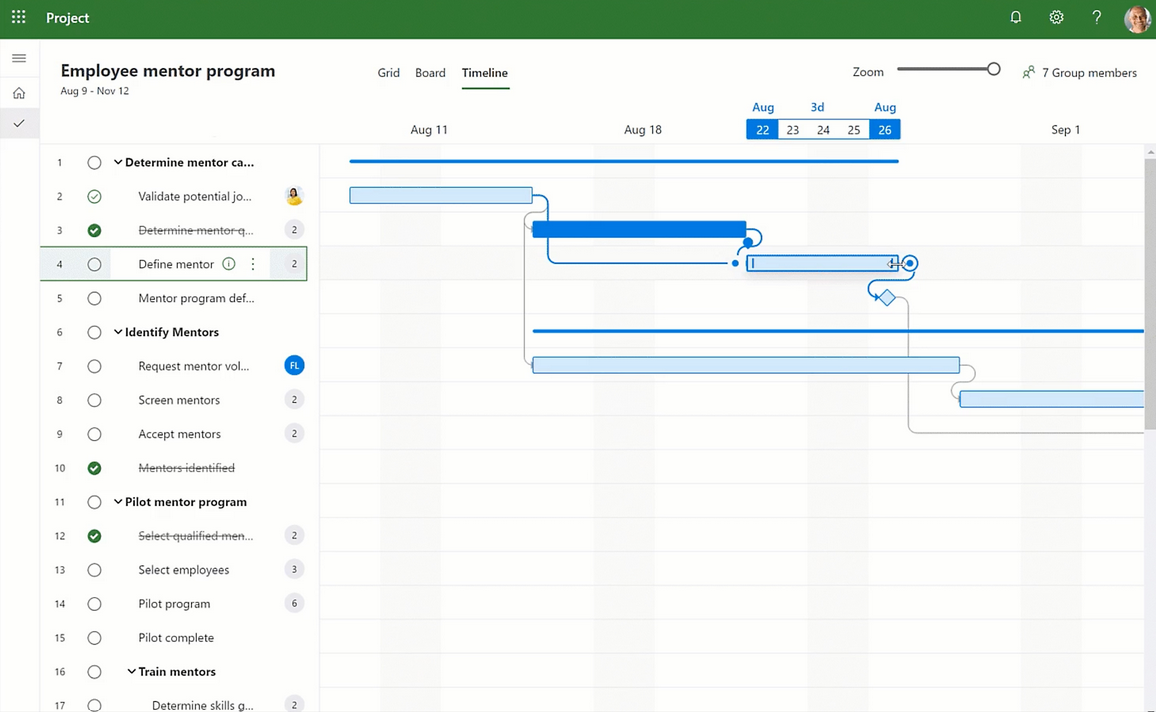Open notifications from the top bar
This screenshot has width=1156, height=712.
[x=1015, y=17]
